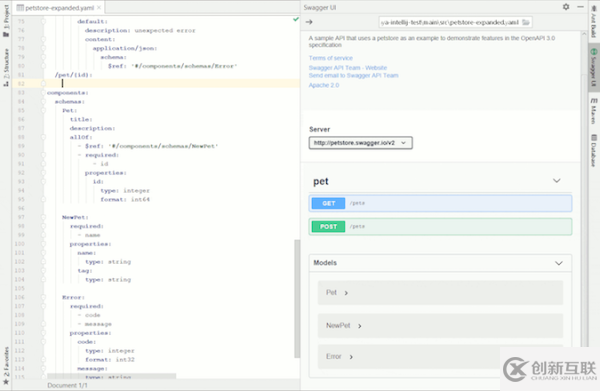The width and height of the screenshot is (600, 391).
Task: Click the Error: schema key in editor
Action: pyautogui.click(x=73, y=297)
